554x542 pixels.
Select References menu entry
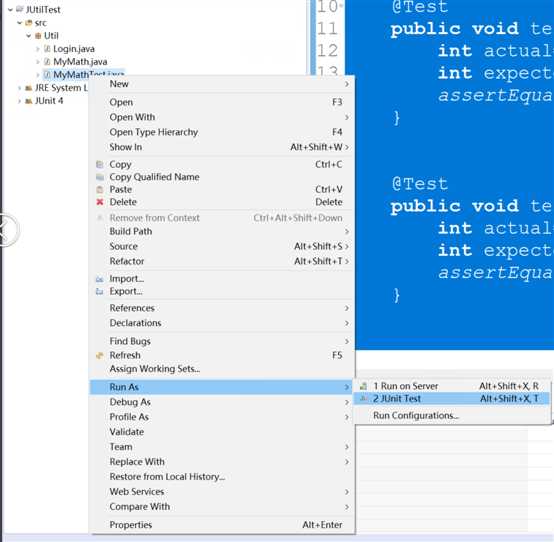point(222,308)
